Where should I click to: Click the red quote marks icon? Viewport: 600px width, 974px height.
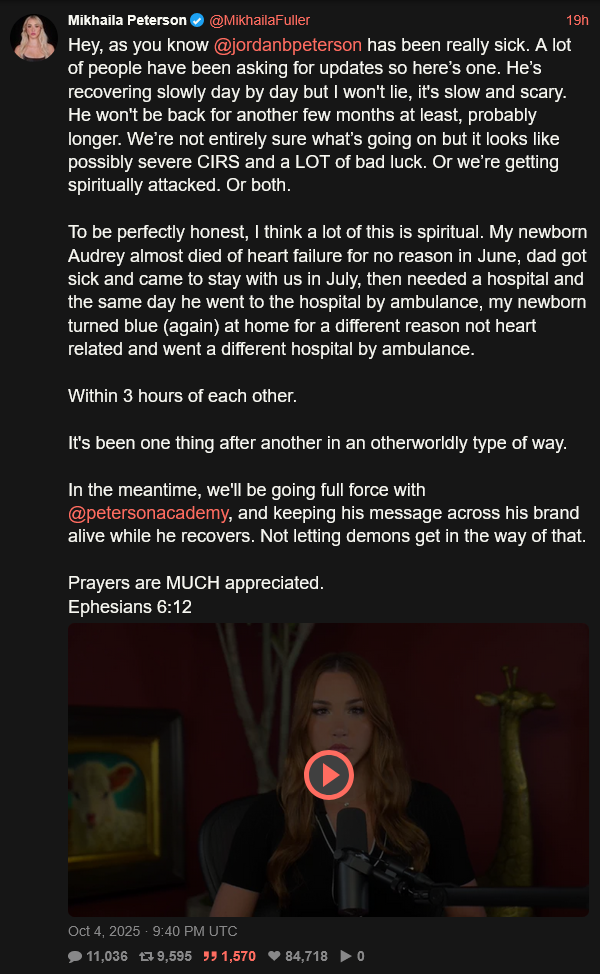pyautogui.click(x=211, y=957)
